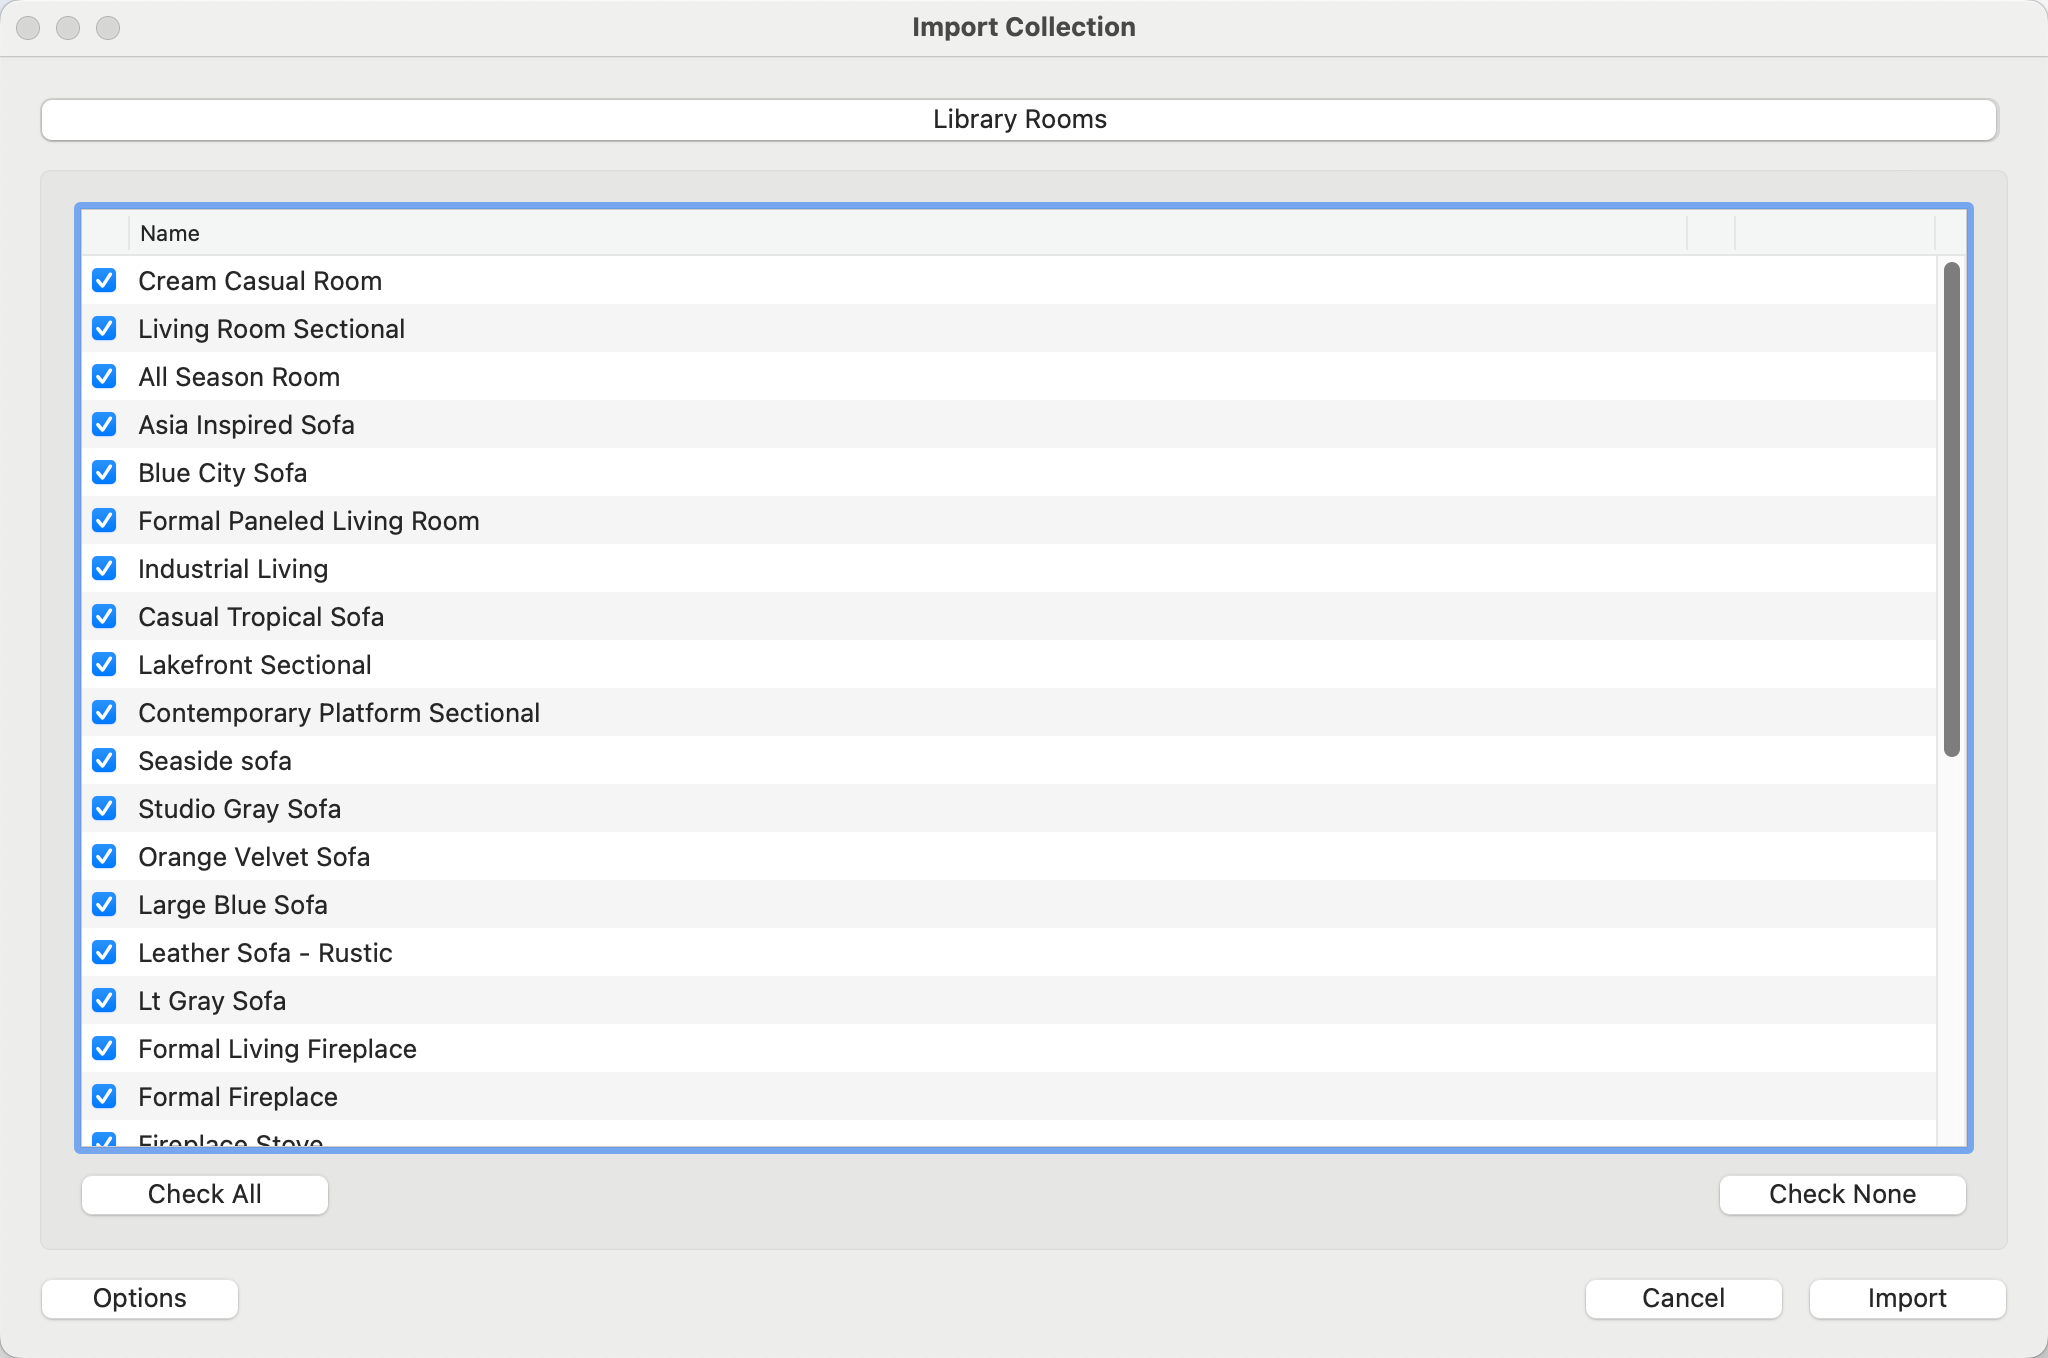Uncheck the Cream Casual Room checkbox
This screenshot has width=2048, height=1358.
coord(104,281)
